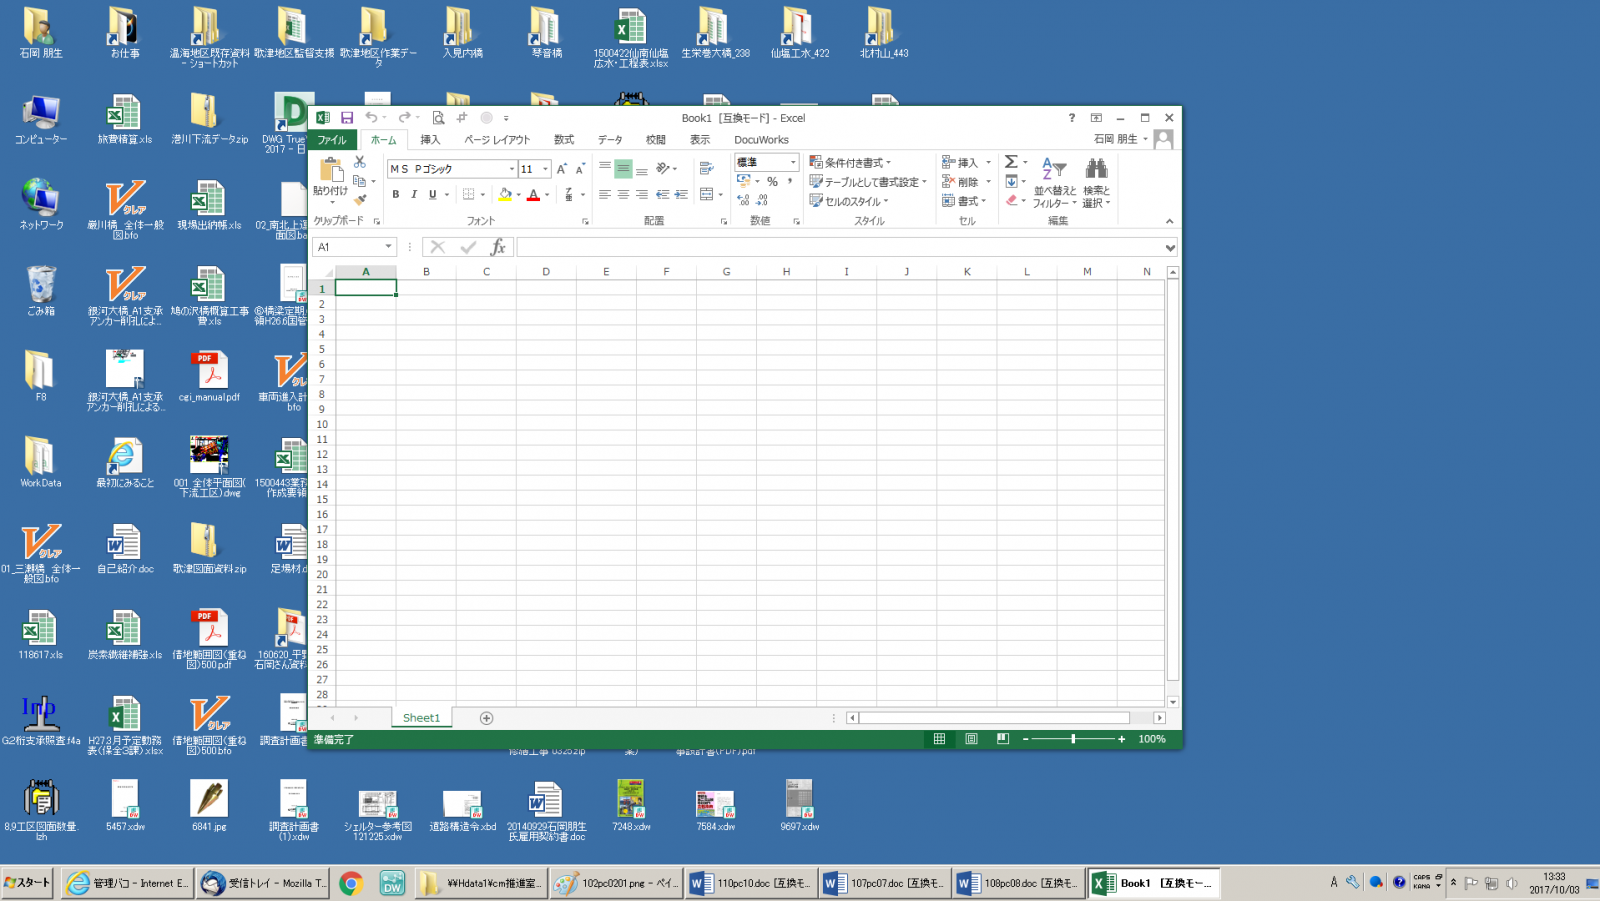This screenshot has width=1600, height=901.
Task: Open cgi_manual.pdf on the desktop
Action: coord(209,376)
